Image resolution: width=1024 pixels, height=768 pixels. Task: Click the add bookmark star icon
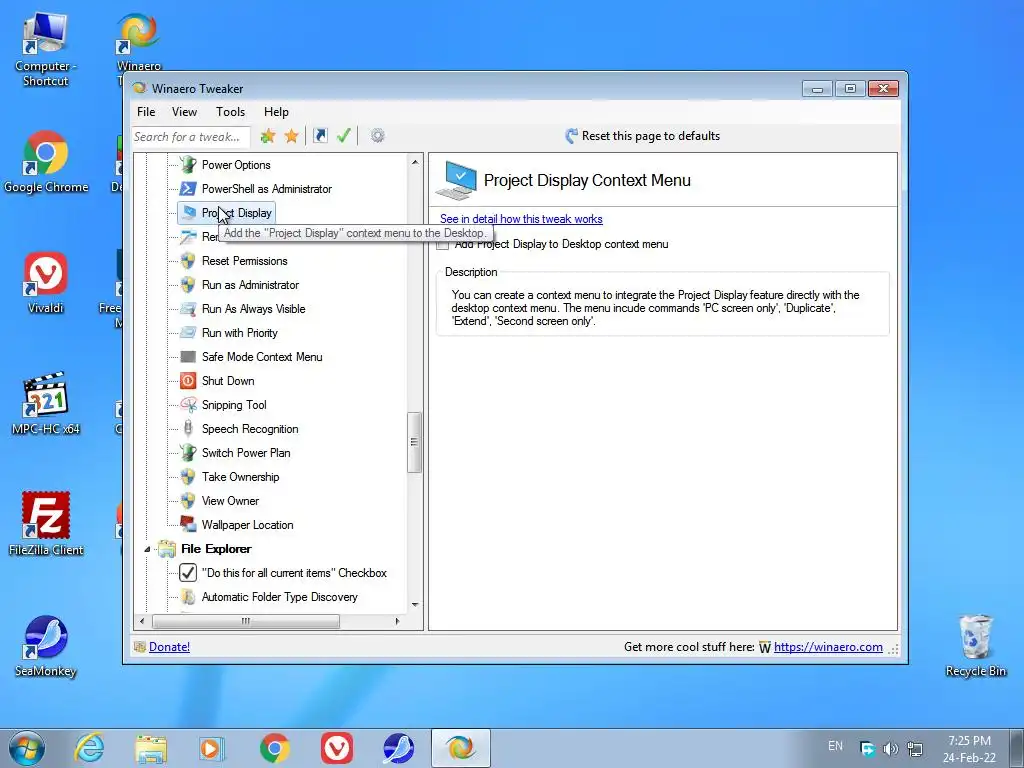pyautogui.click(x=268, y=136)
